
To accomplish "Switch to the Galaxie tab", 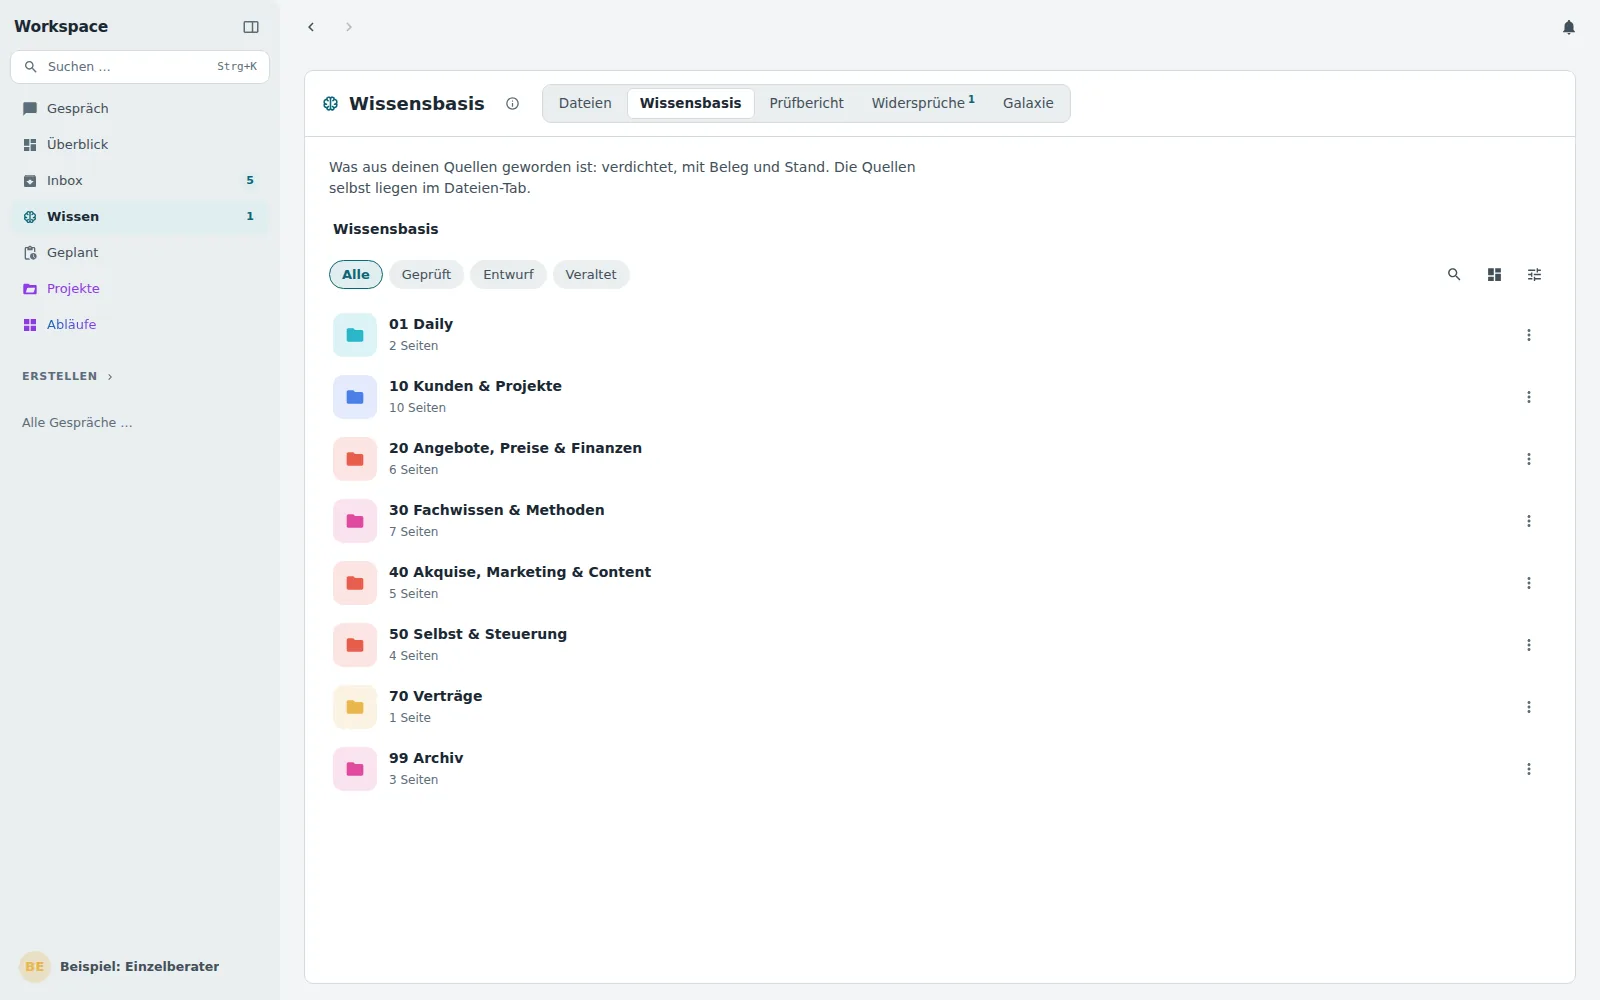I will tap(1028, 103).
